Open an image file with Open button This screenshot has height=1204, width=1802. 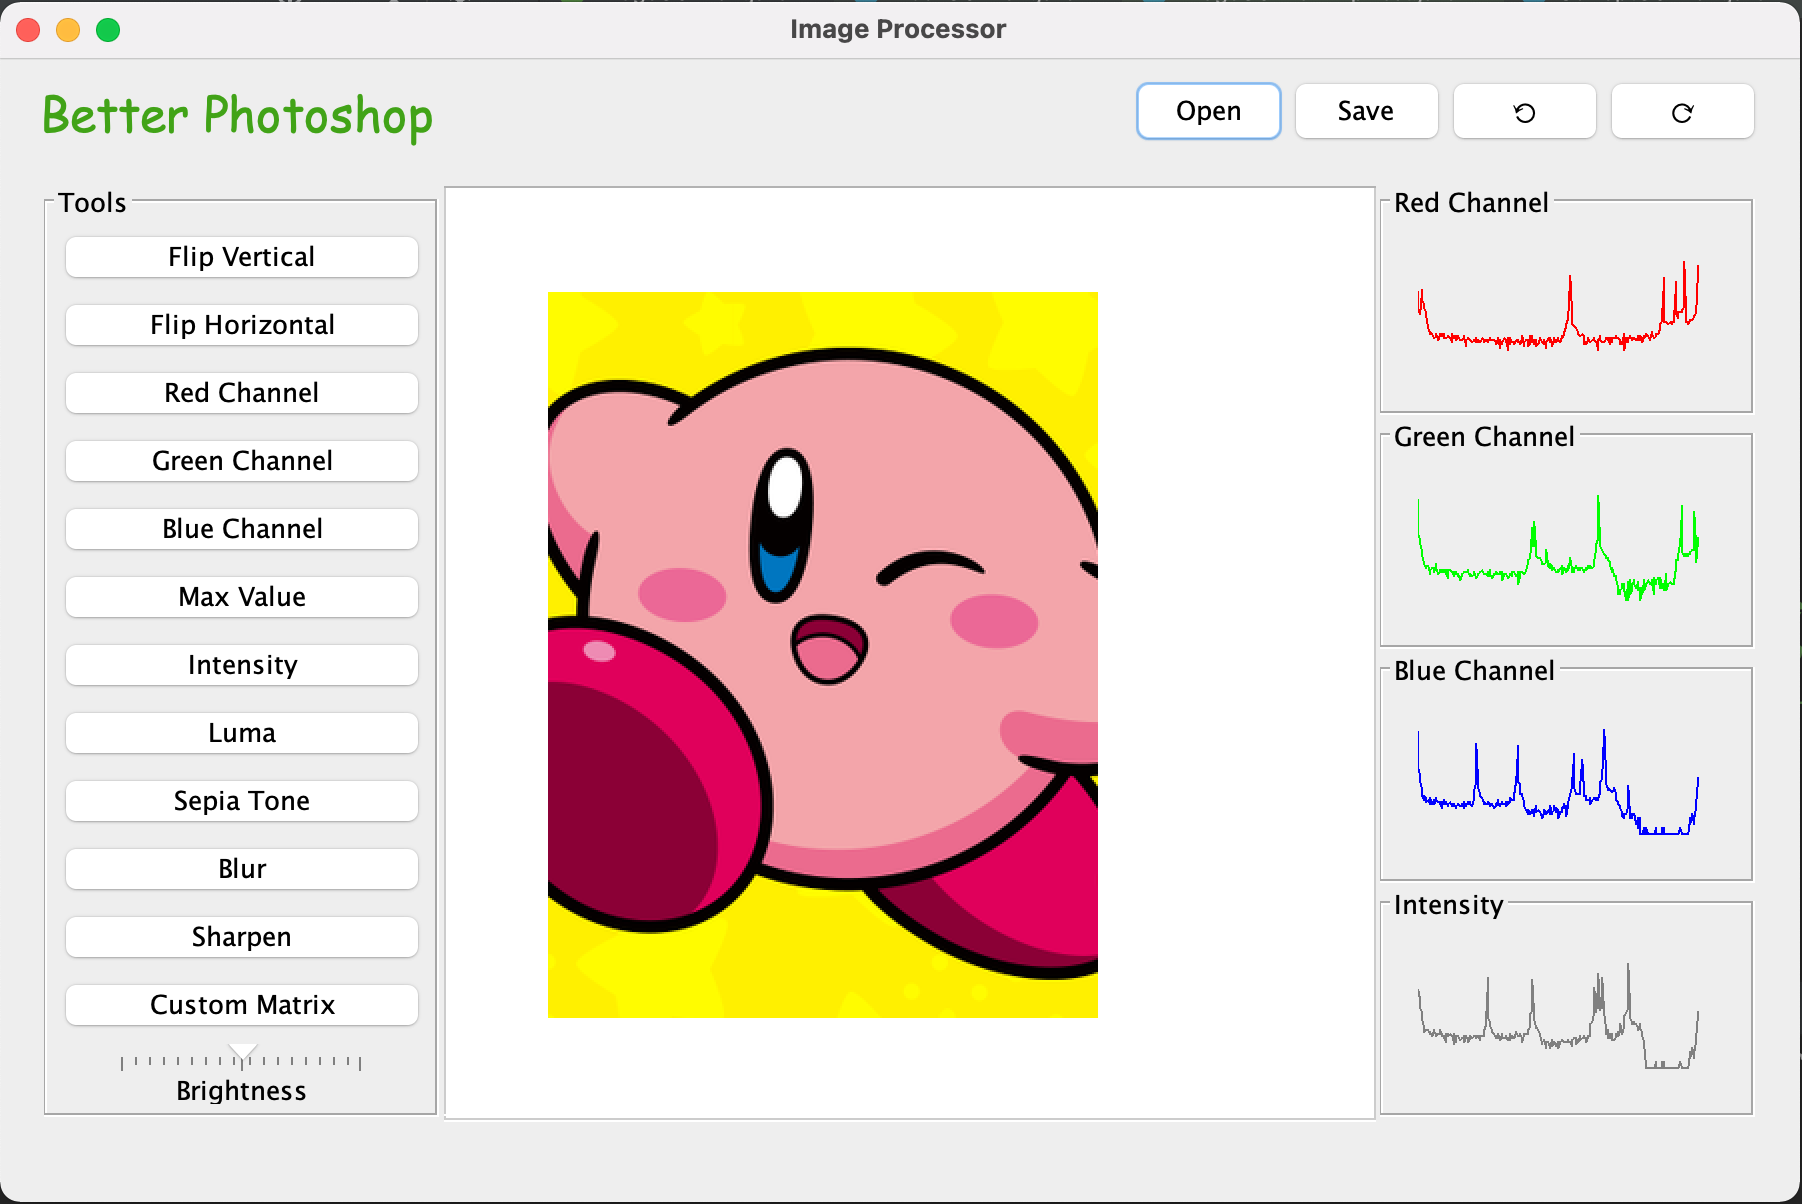pyautogui.click(x=1208, y=112)
